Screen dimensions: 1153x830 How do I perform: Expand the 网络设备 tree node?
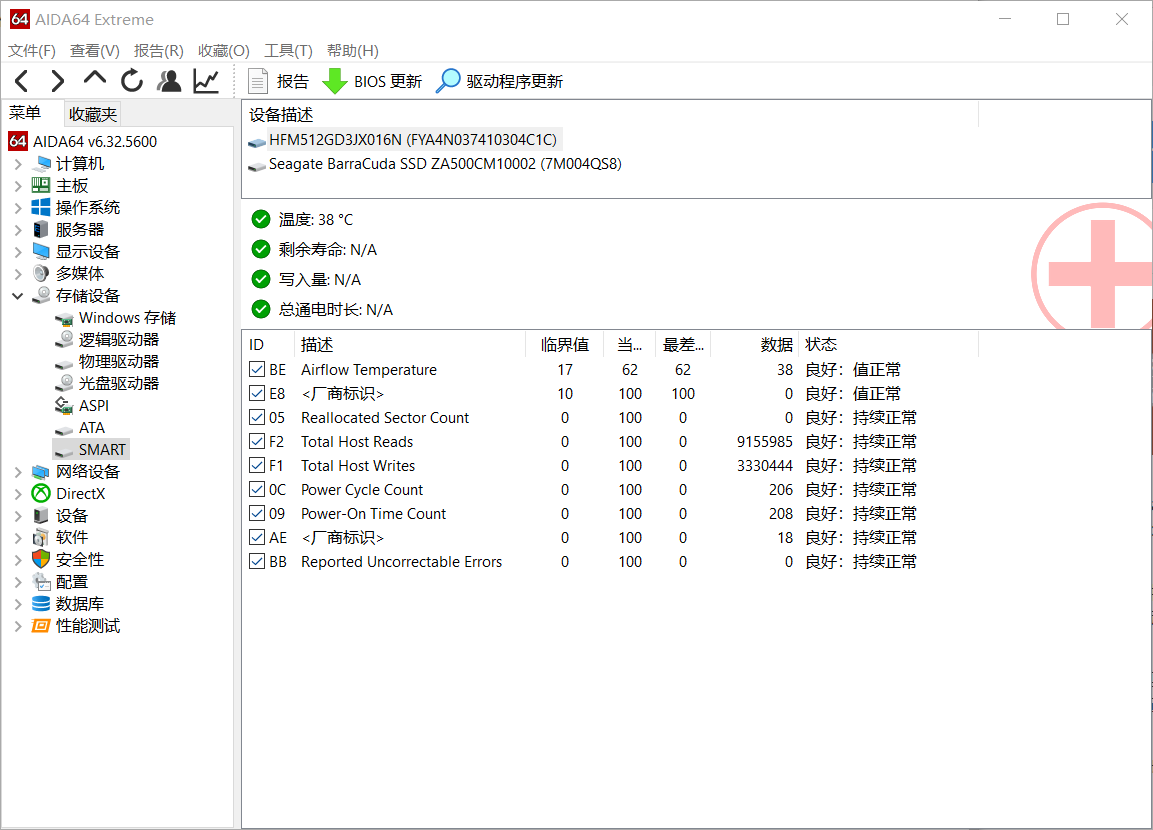tap(18, 472)
